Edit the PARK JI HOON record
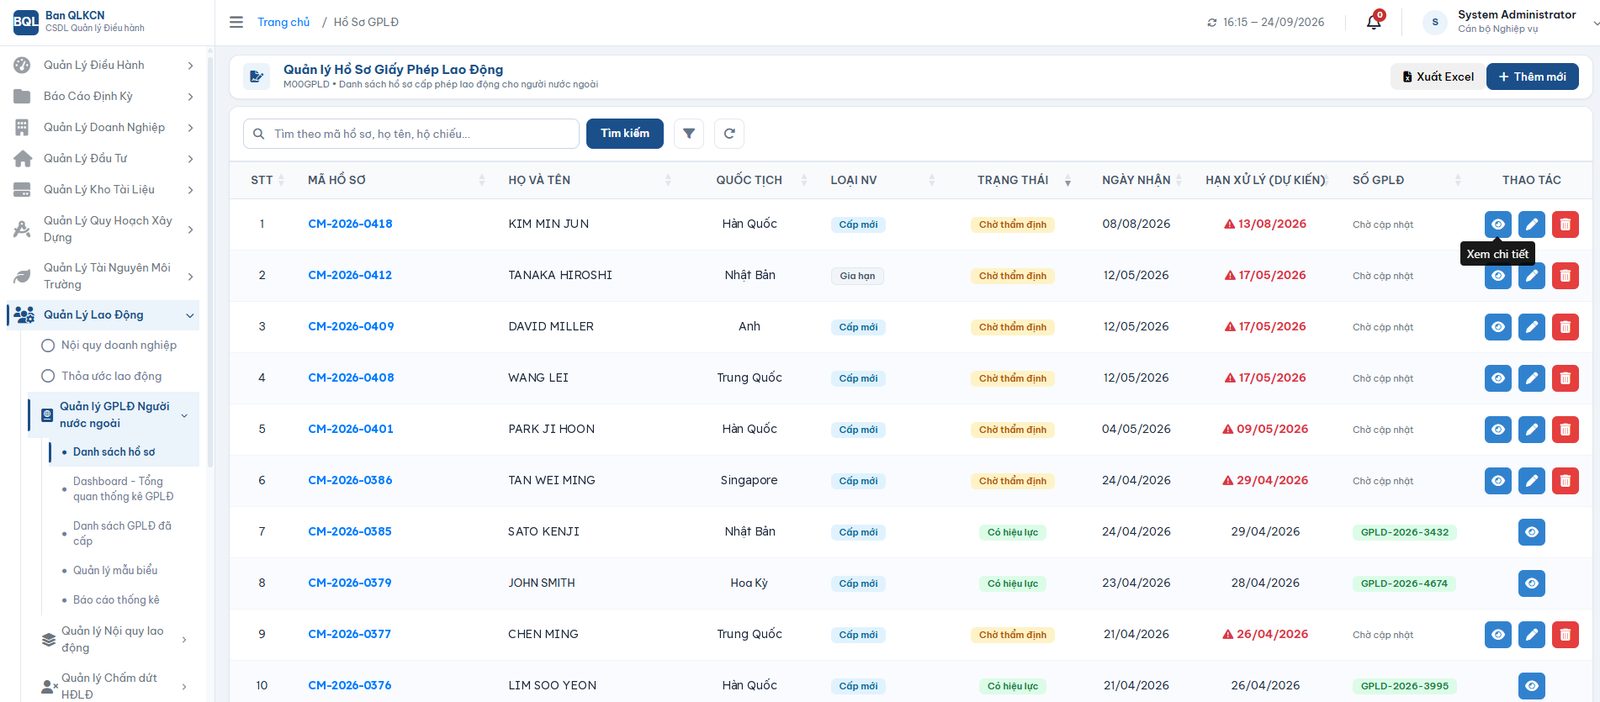 point(1532,430)
